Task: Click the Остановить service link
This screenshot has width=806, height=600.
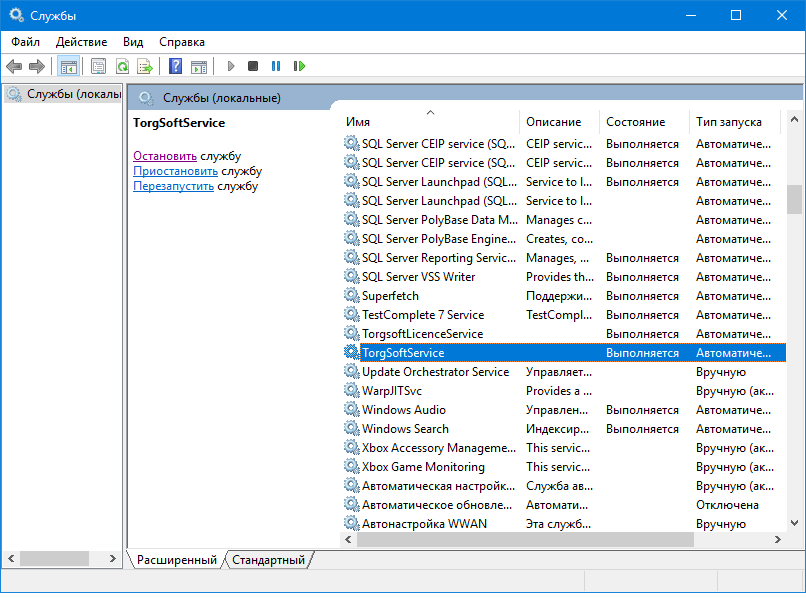Action: click(165, 156)
